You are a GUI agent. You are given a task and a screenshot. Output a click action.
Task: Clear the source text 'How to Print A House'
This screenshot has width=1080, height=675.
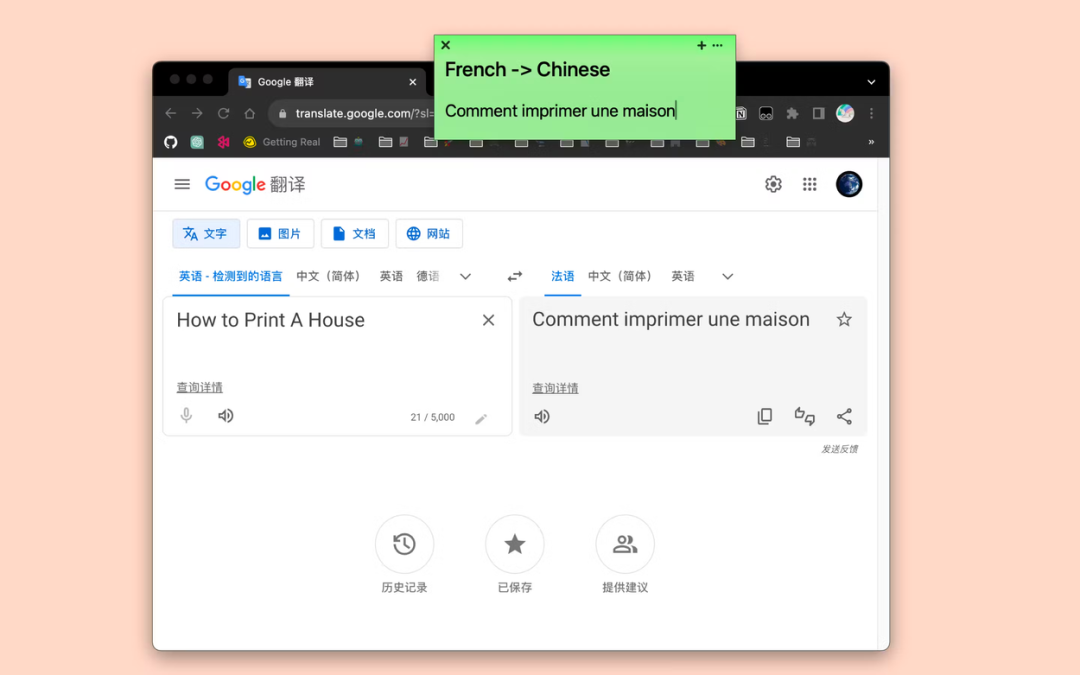488,320
